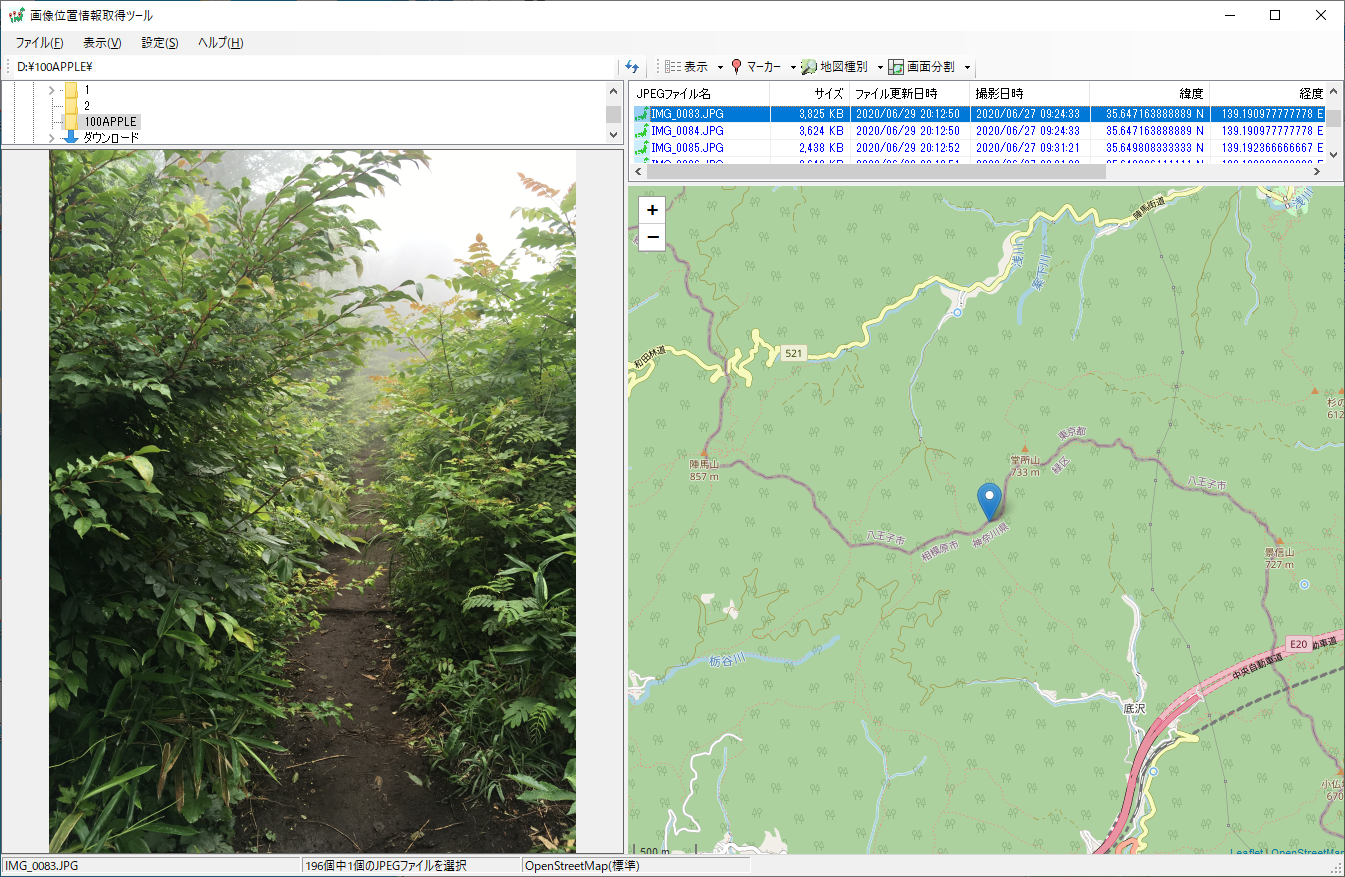Sort by 経度 column header

[x=1268, y=94]
